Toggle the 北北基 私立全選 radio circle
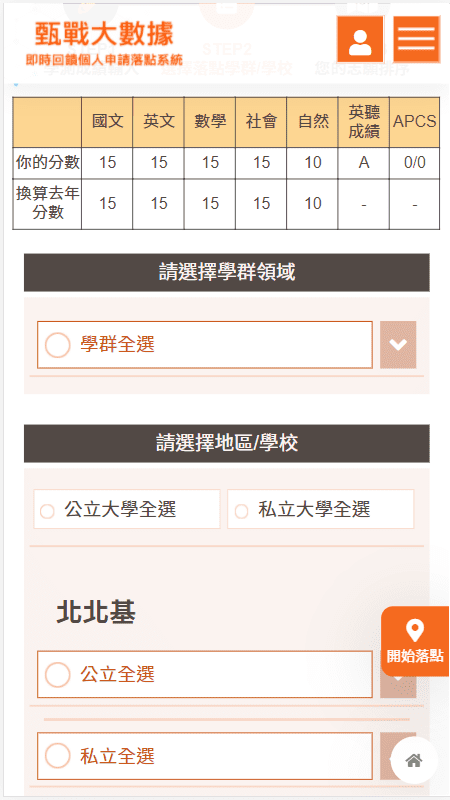 (x=58, y=756)
